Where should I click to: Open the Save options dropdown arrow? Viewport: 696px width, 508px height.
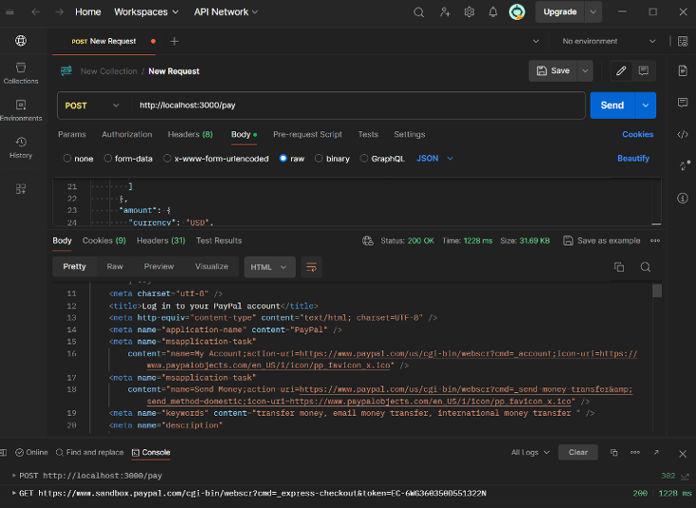(x=585, y=71)
